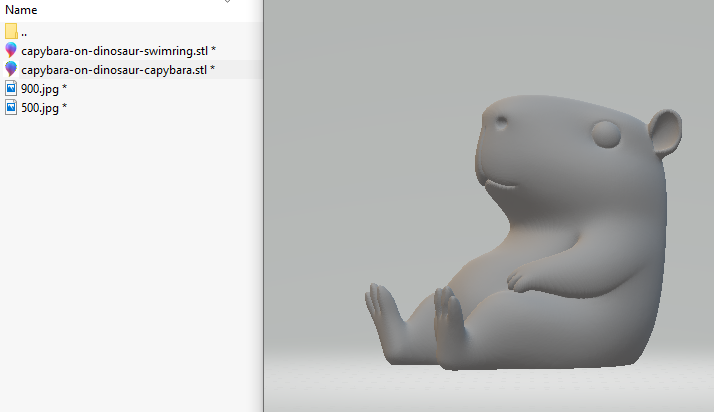Click the capybara model's eye in preview
Image resolution: width=714 pixels, height=412 pixels.
coord(605,133)
